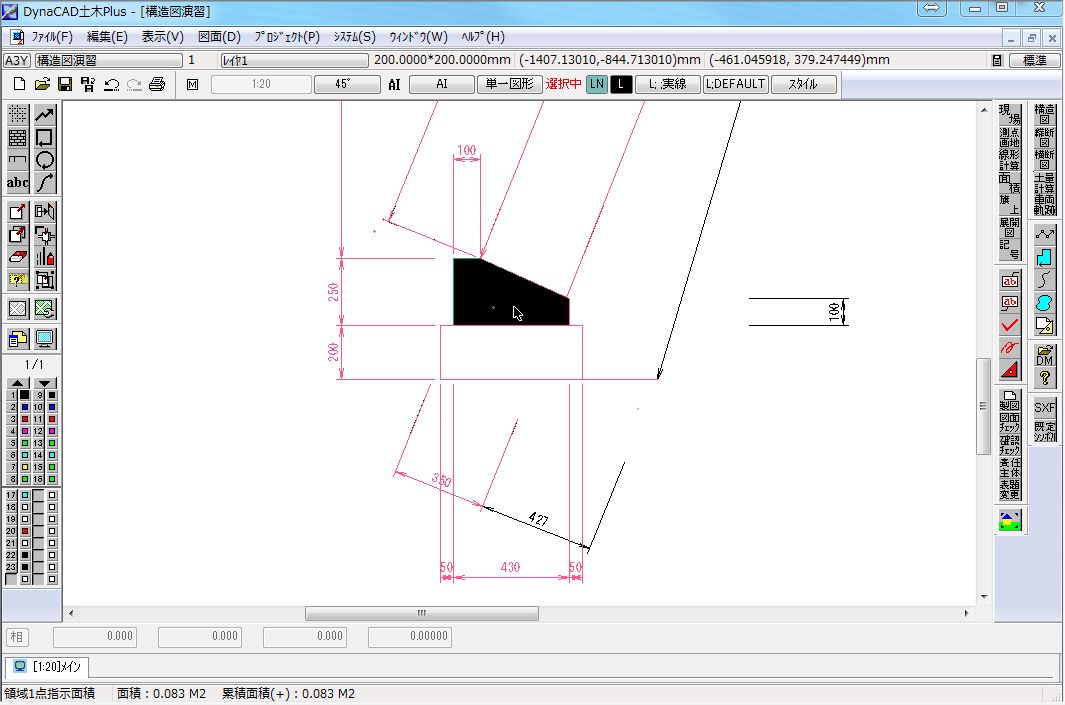Select the brick hatch pattern tool
This screenshot has height=705, width=1065.
click(x=18, y=138)
